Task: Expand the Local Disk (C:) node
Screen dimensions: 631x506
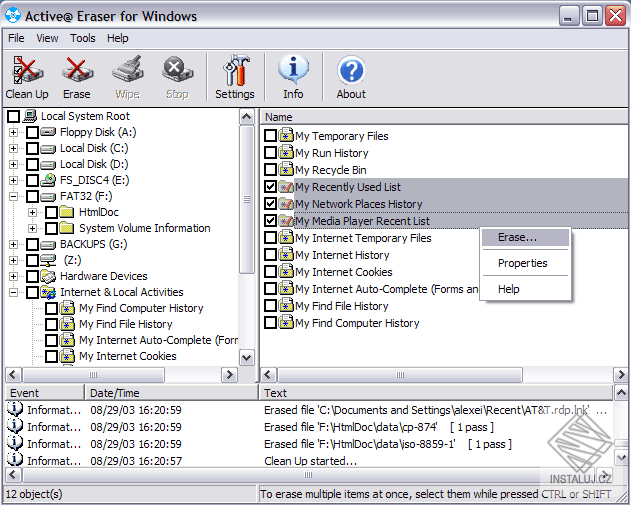Action: pos(13,148)
